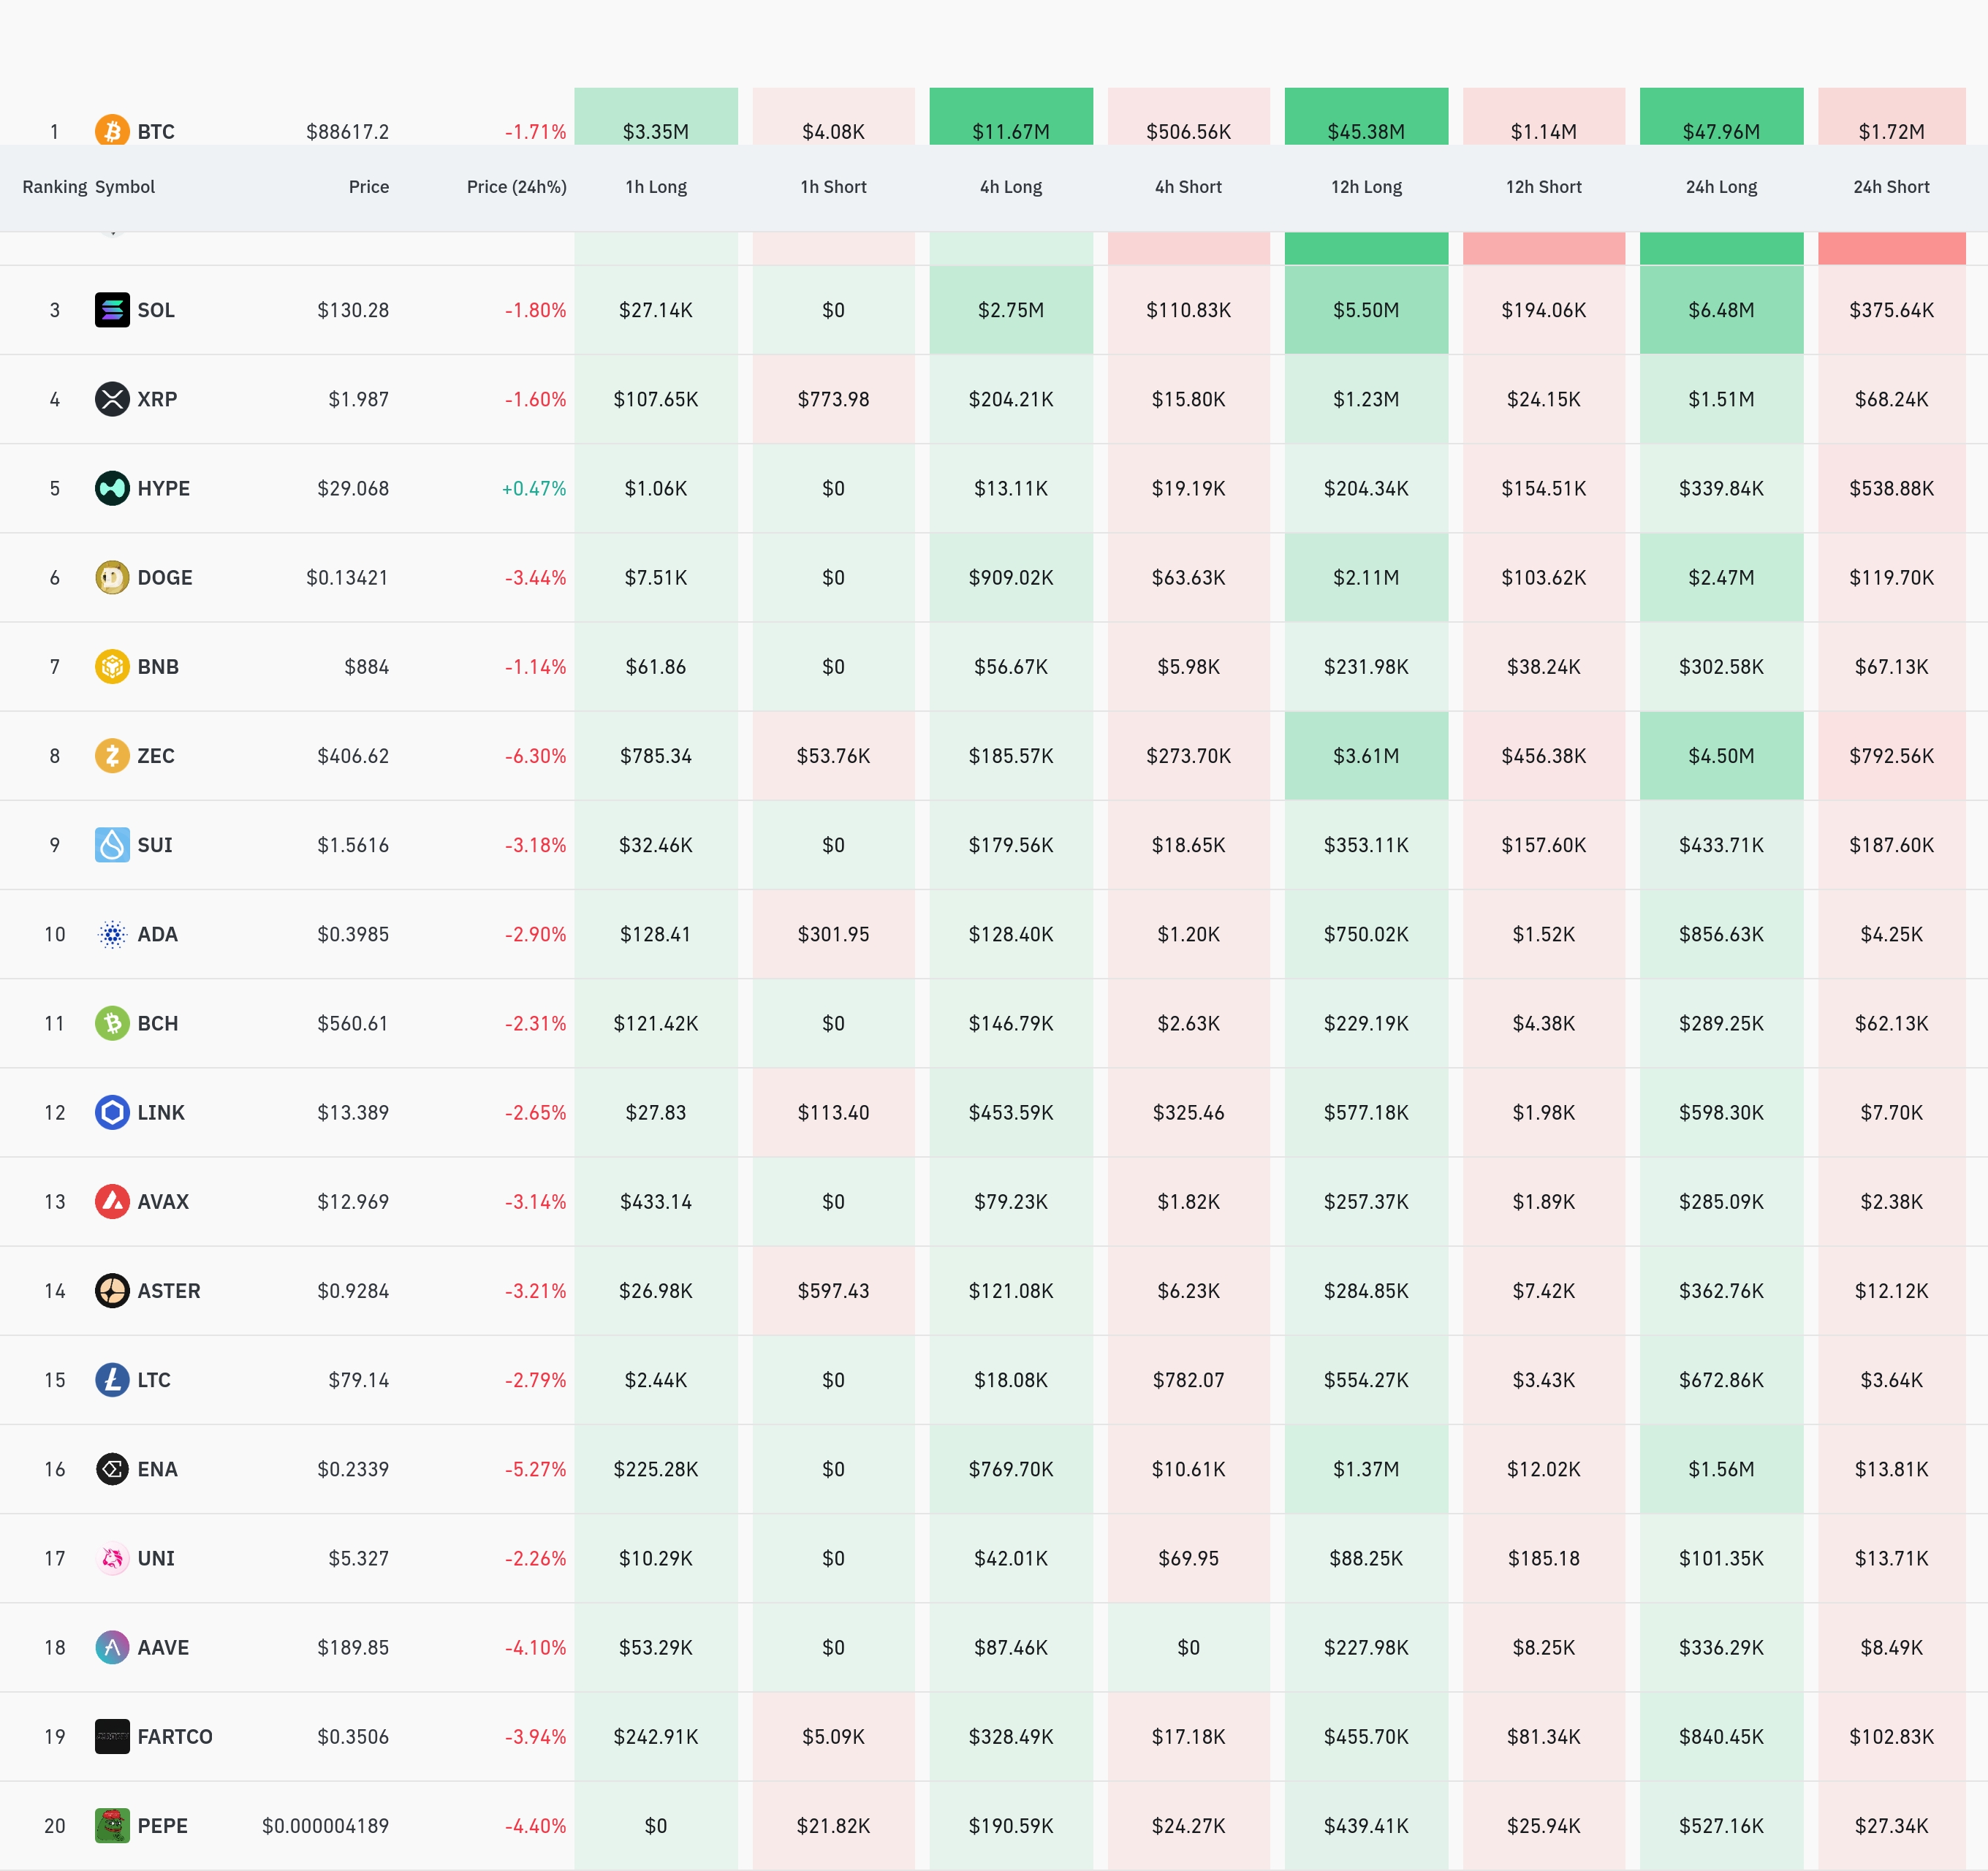
Task: Sort by the 1h Long column header
Action: [656, 187]
